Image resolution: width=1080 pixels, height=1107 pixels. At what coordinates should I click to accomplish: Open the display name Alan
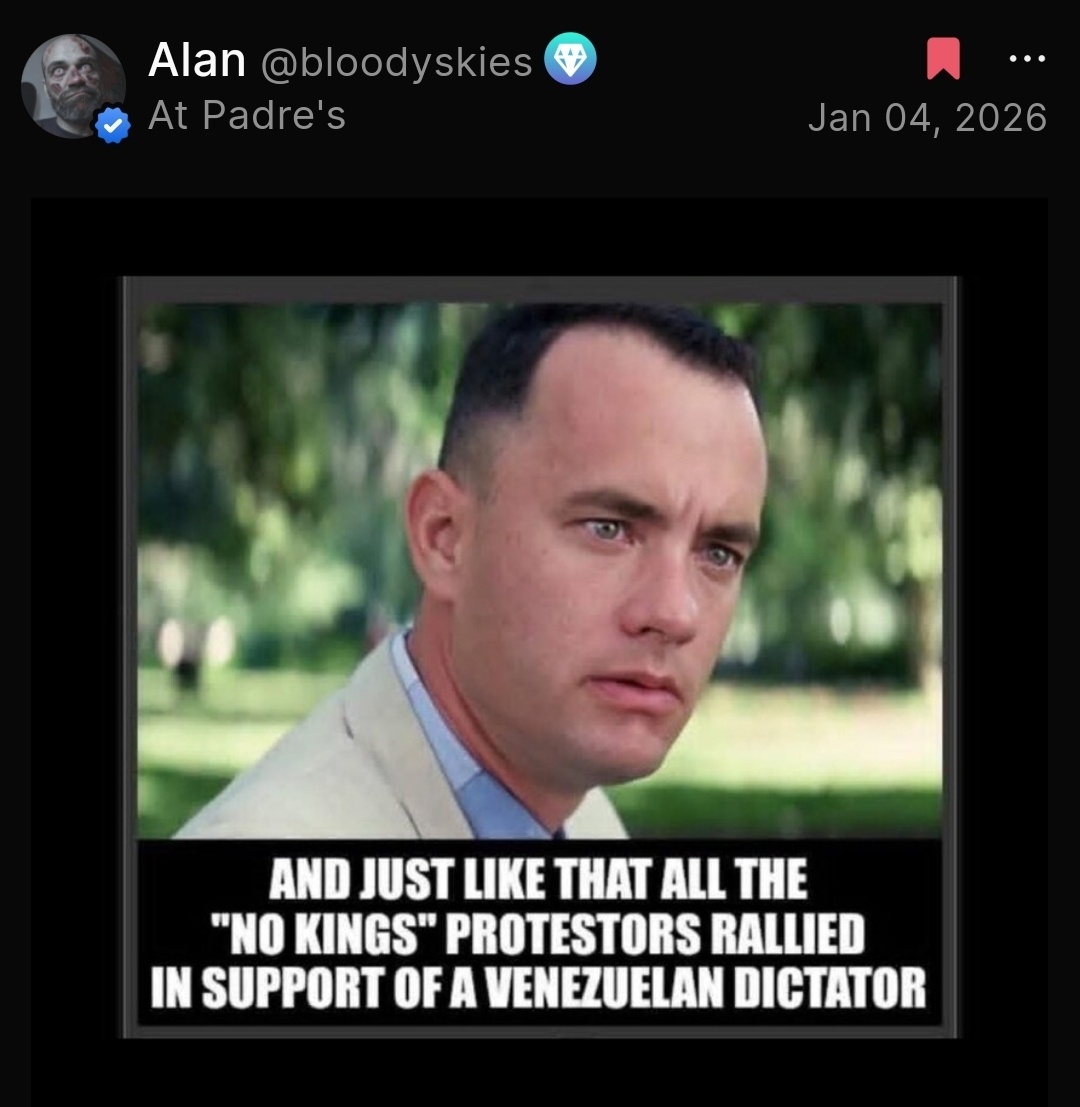pos(197,60)
